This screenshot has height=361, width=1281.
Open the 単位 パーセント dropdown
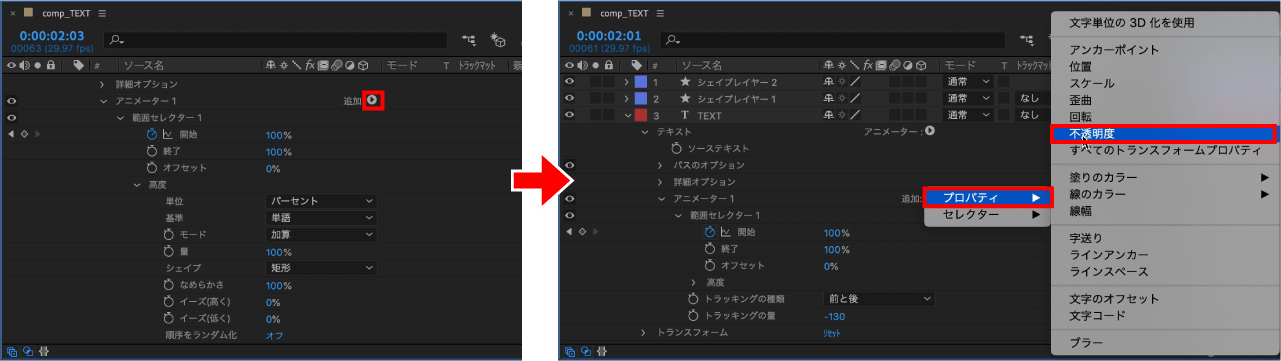(321, 201)
